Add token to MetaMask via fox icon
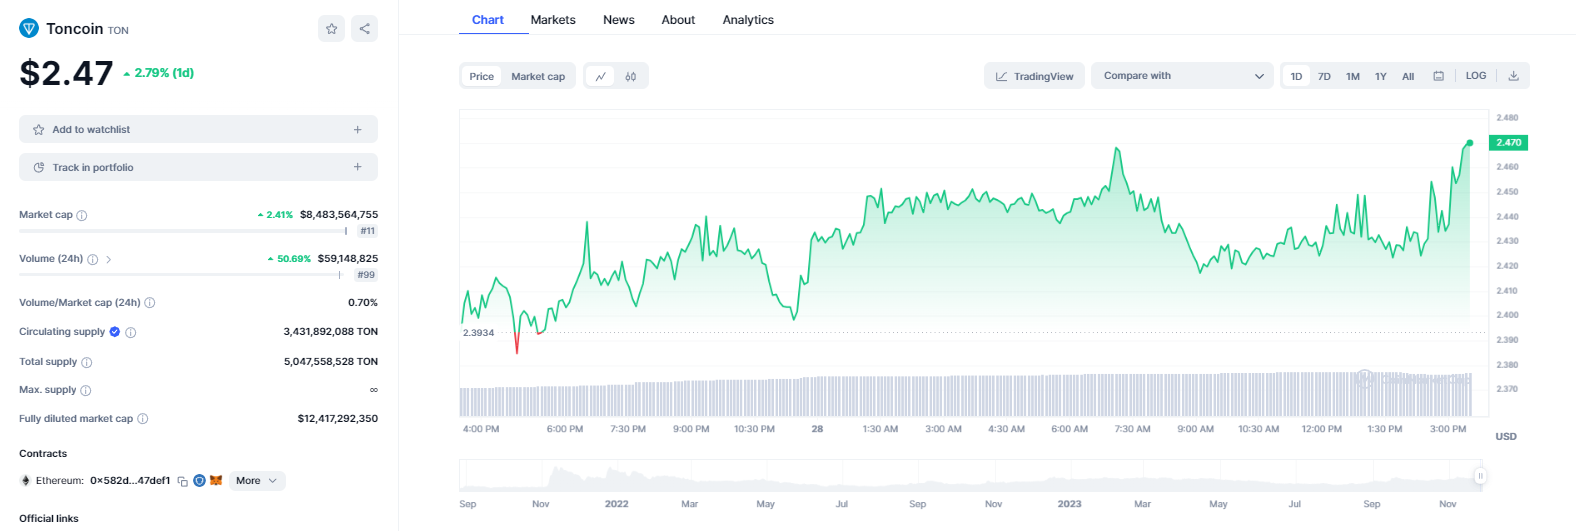 coord(216,481)
